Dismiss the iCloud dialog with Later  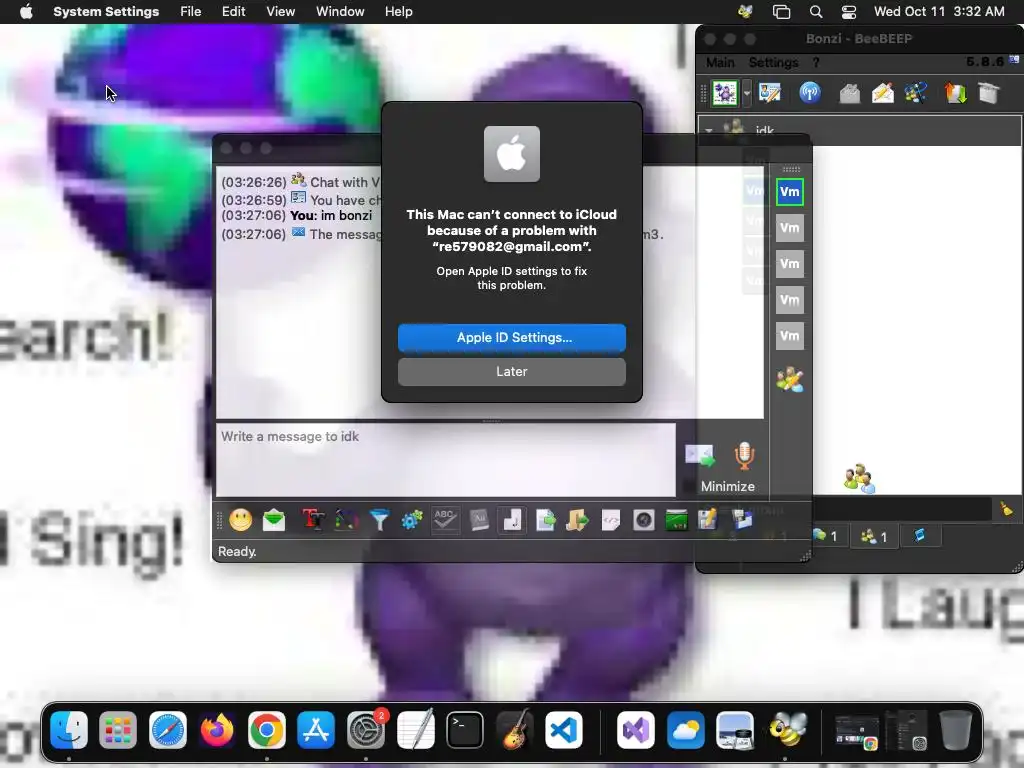coord(511,372)
